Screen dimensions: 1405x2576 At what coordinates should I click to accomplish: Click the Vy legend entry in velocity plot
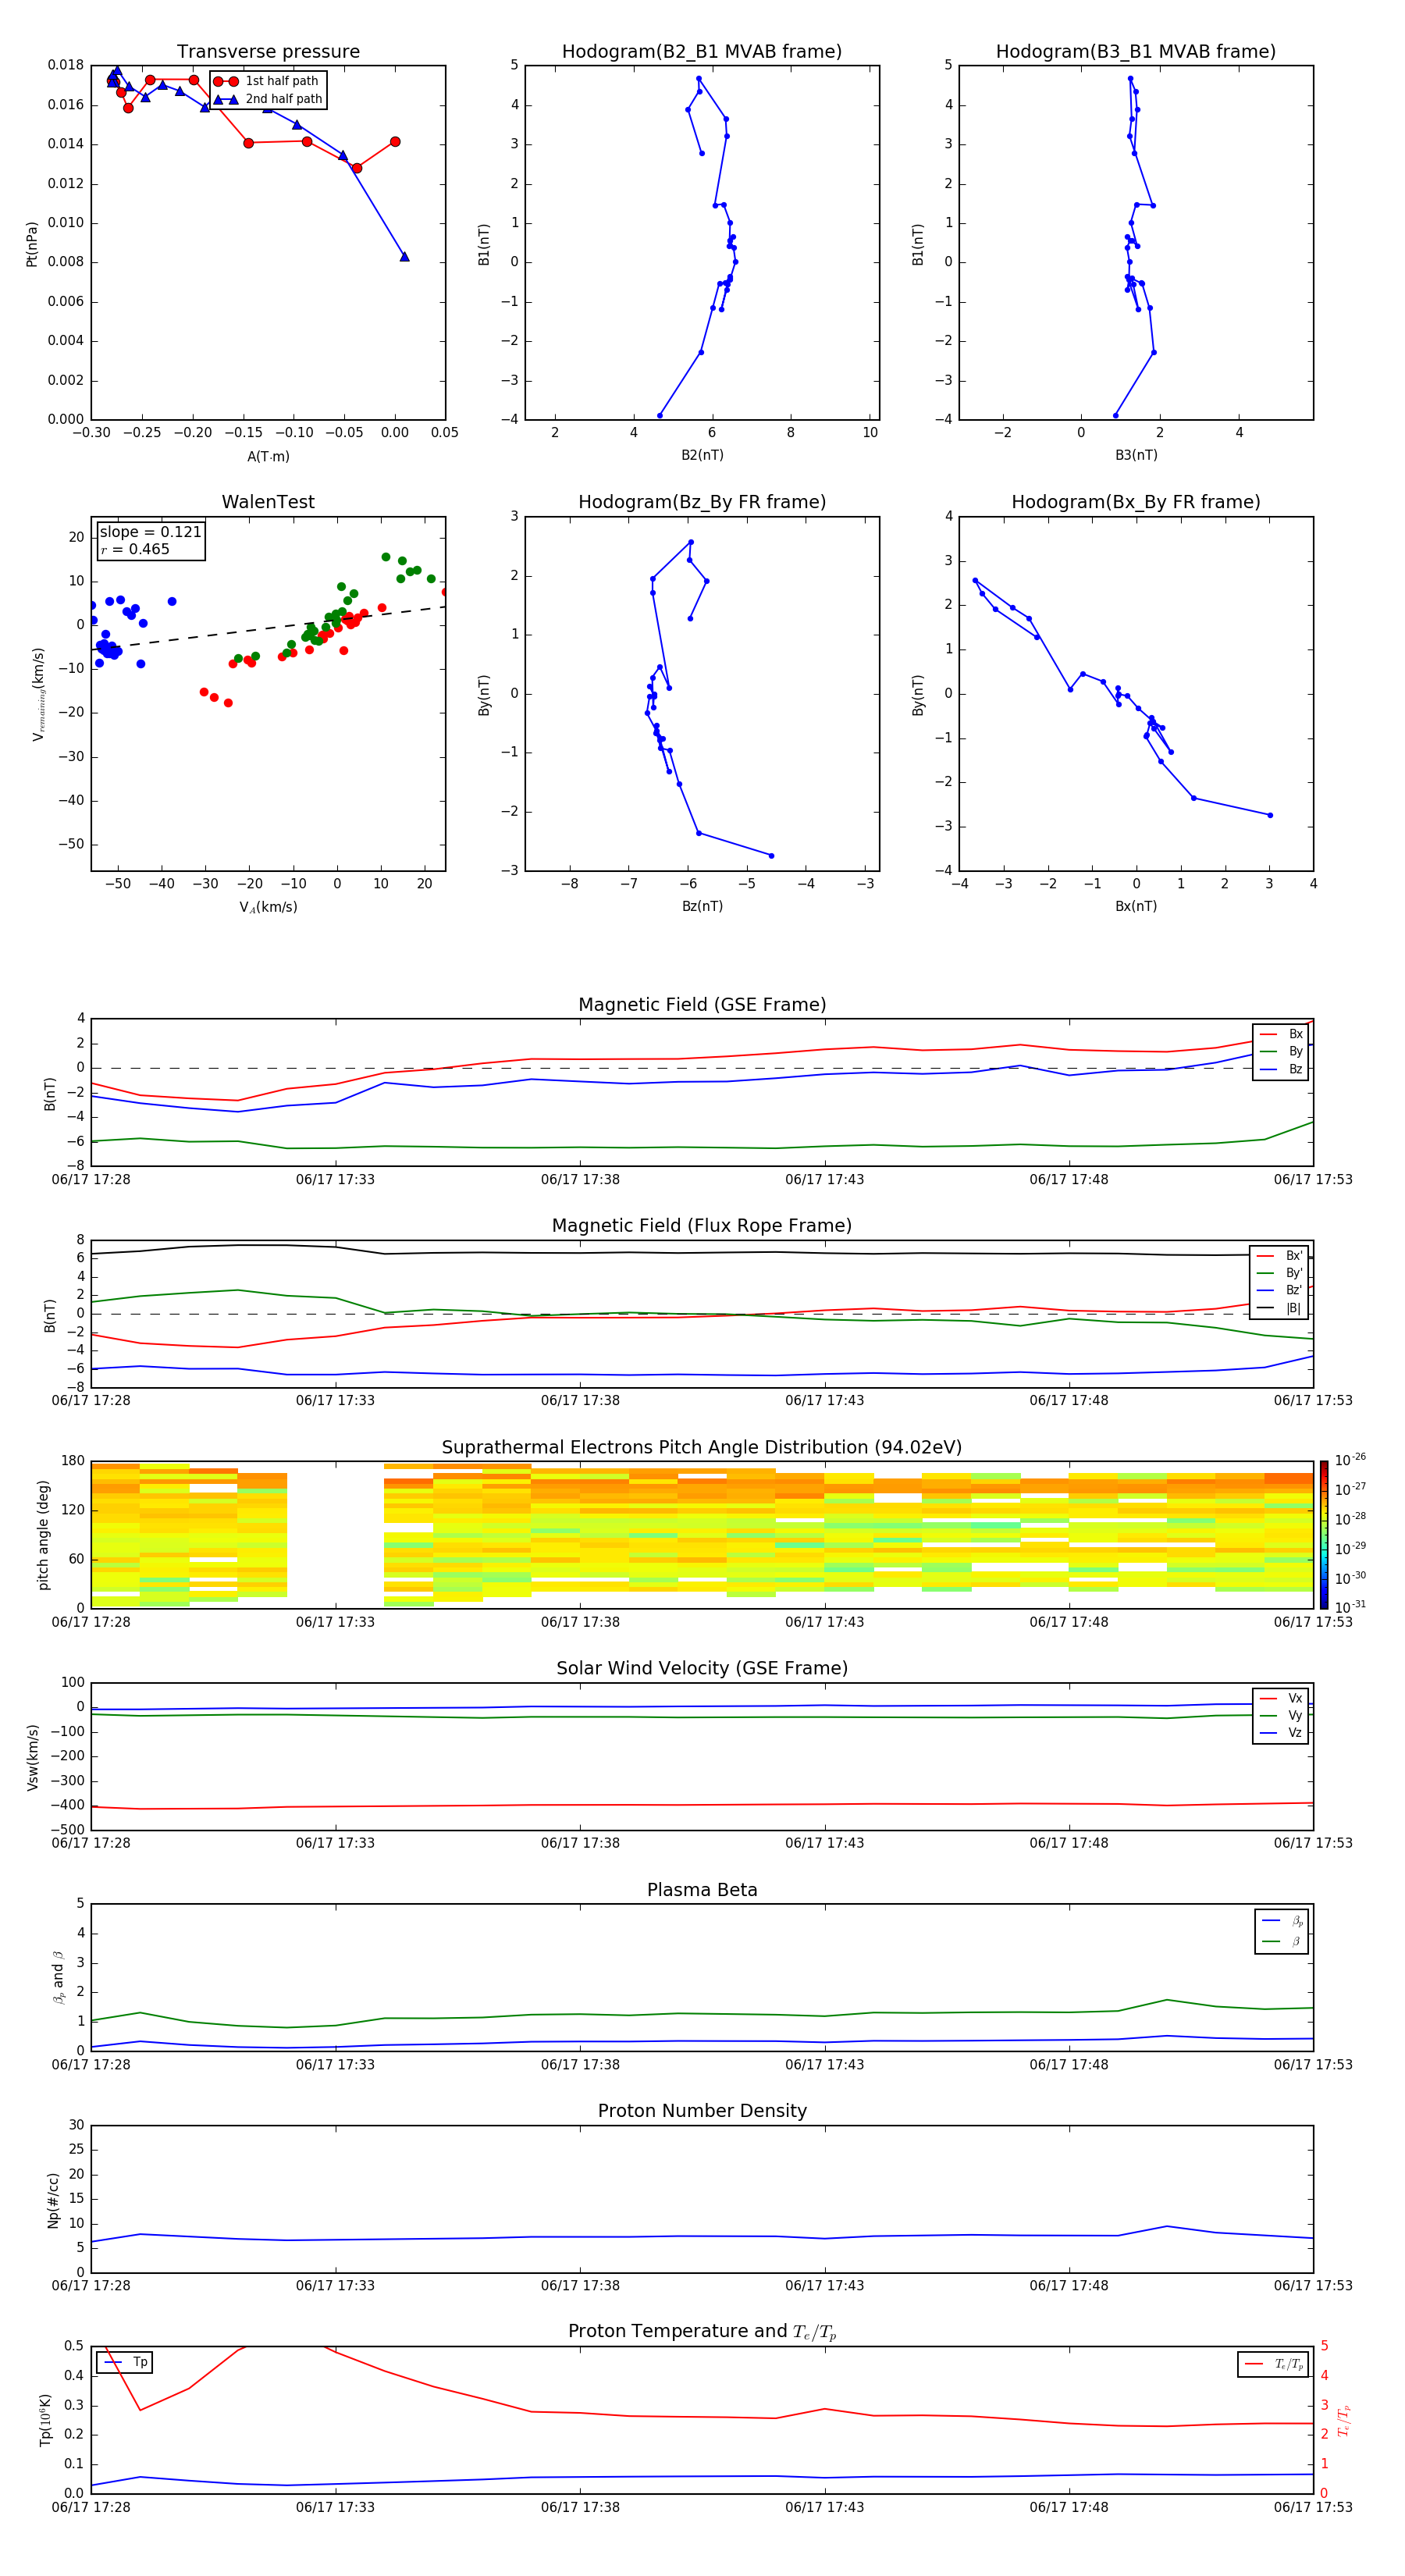(1281, 1715)
